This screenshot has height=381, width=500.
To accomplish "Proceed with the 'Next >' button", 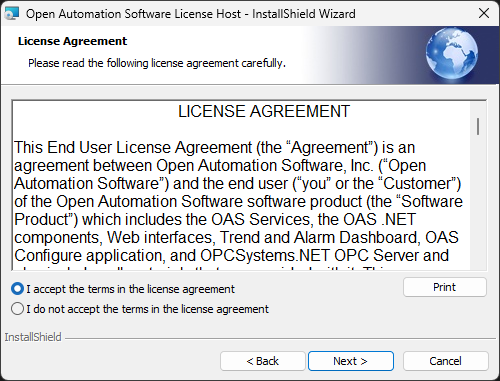I will [351, 361].
